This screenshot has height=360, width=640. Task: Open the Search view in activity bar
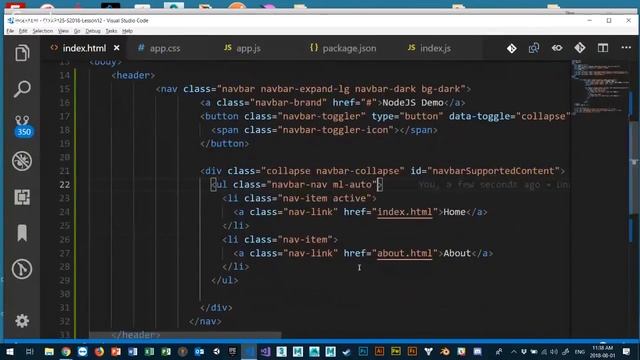pos(22,89)
